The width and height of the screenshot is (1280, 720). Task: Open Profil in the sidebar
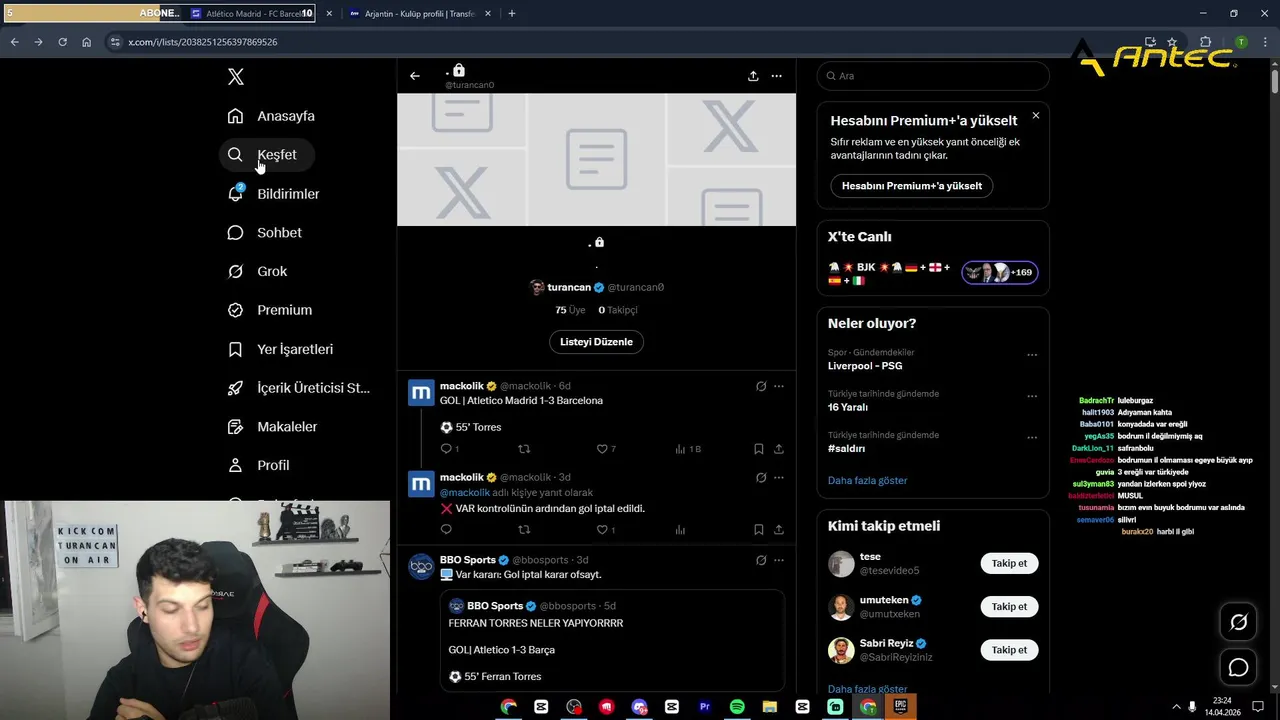pos(259,466)
